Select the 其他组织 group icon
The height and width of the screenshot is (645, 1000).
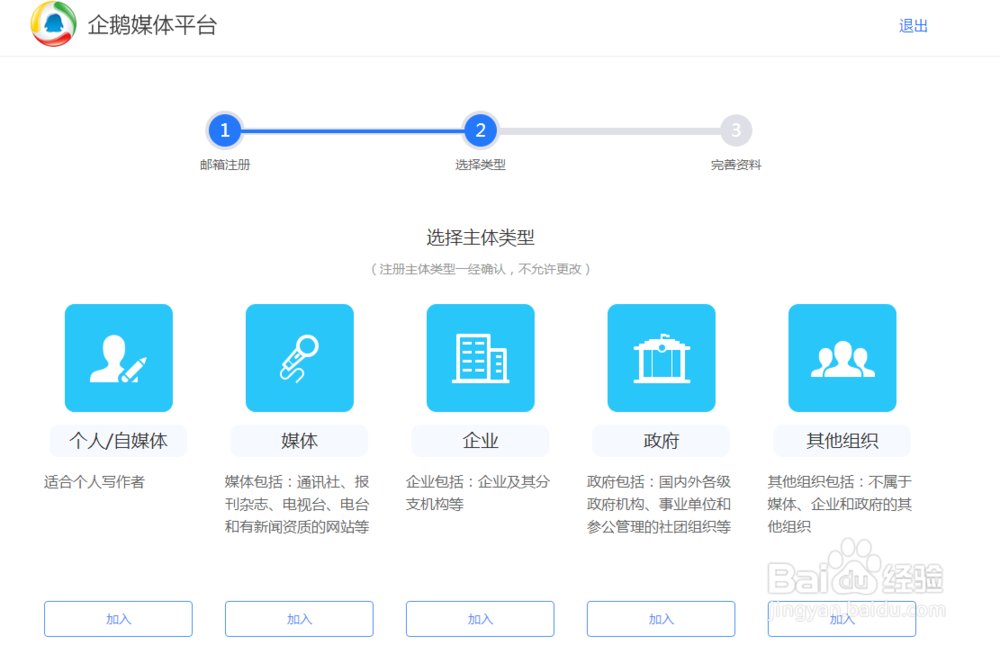click(841, 358)
